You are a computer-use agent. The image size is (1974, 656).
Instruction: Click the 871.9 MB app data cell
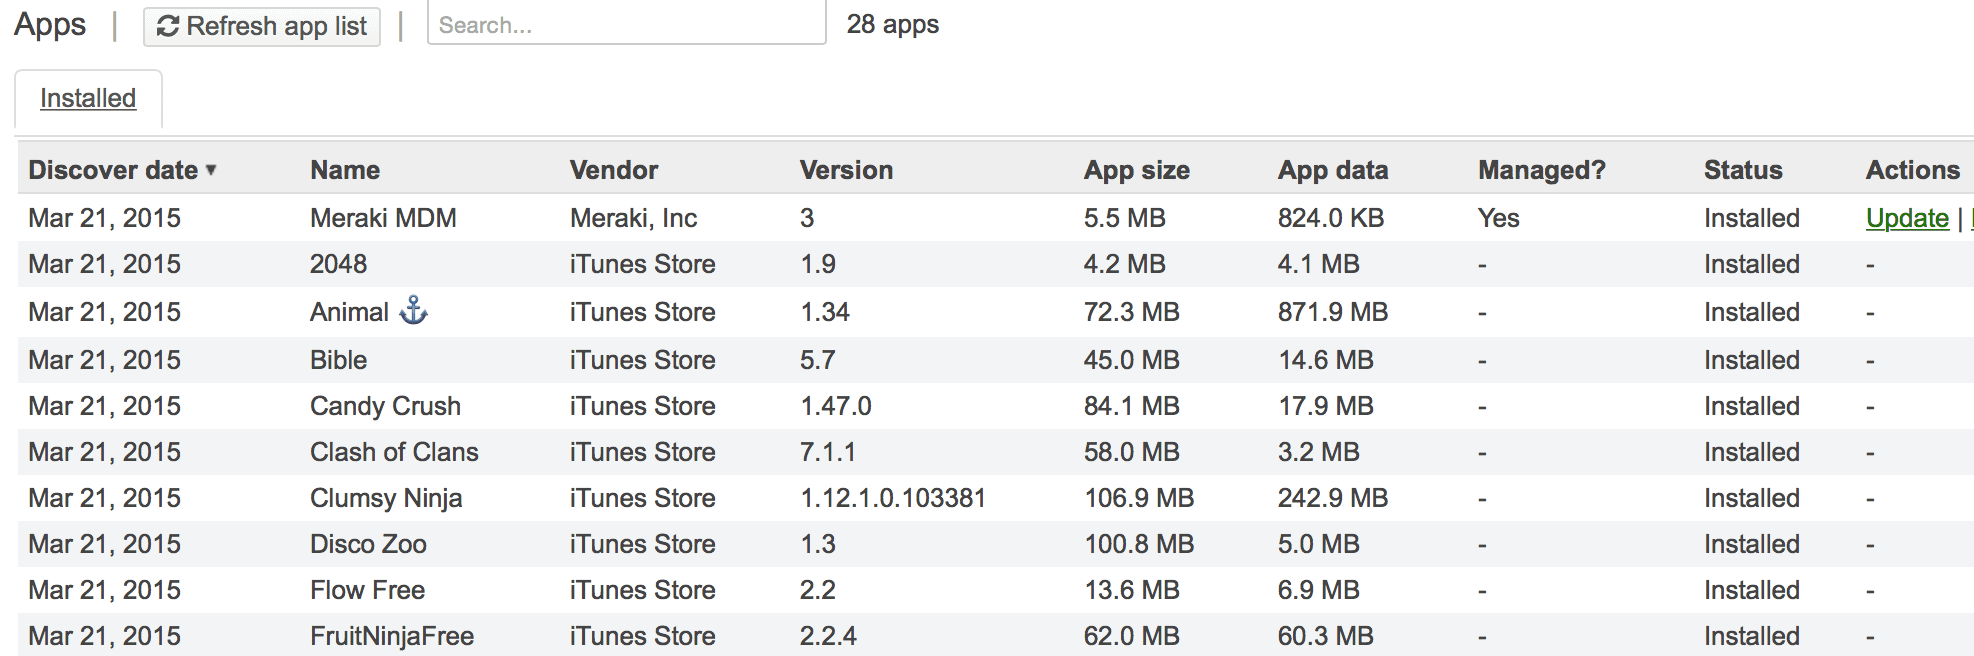pos(1332,312)
